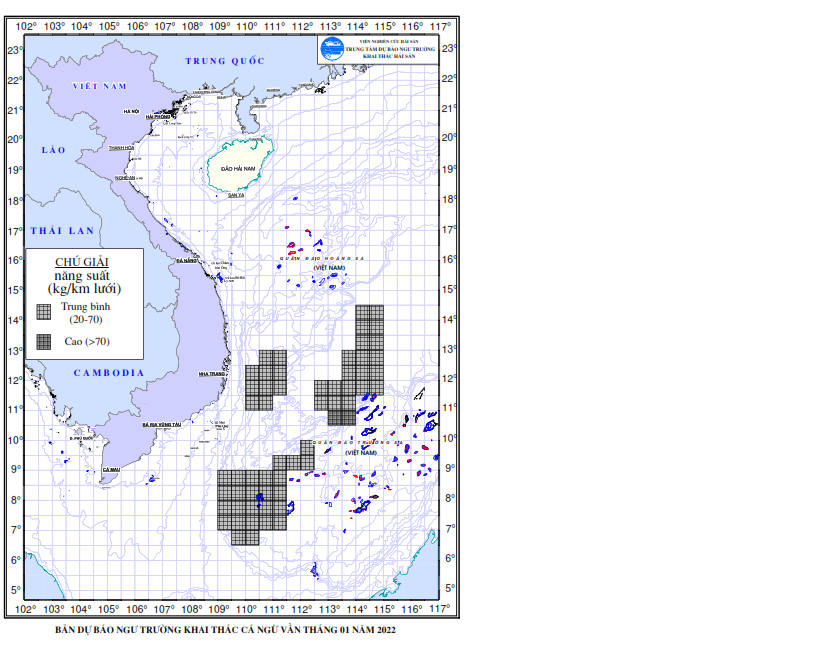Click '(VIỆT NAM)' under the Hoàng Sa label
819x647 pixels.
[330, 267]
